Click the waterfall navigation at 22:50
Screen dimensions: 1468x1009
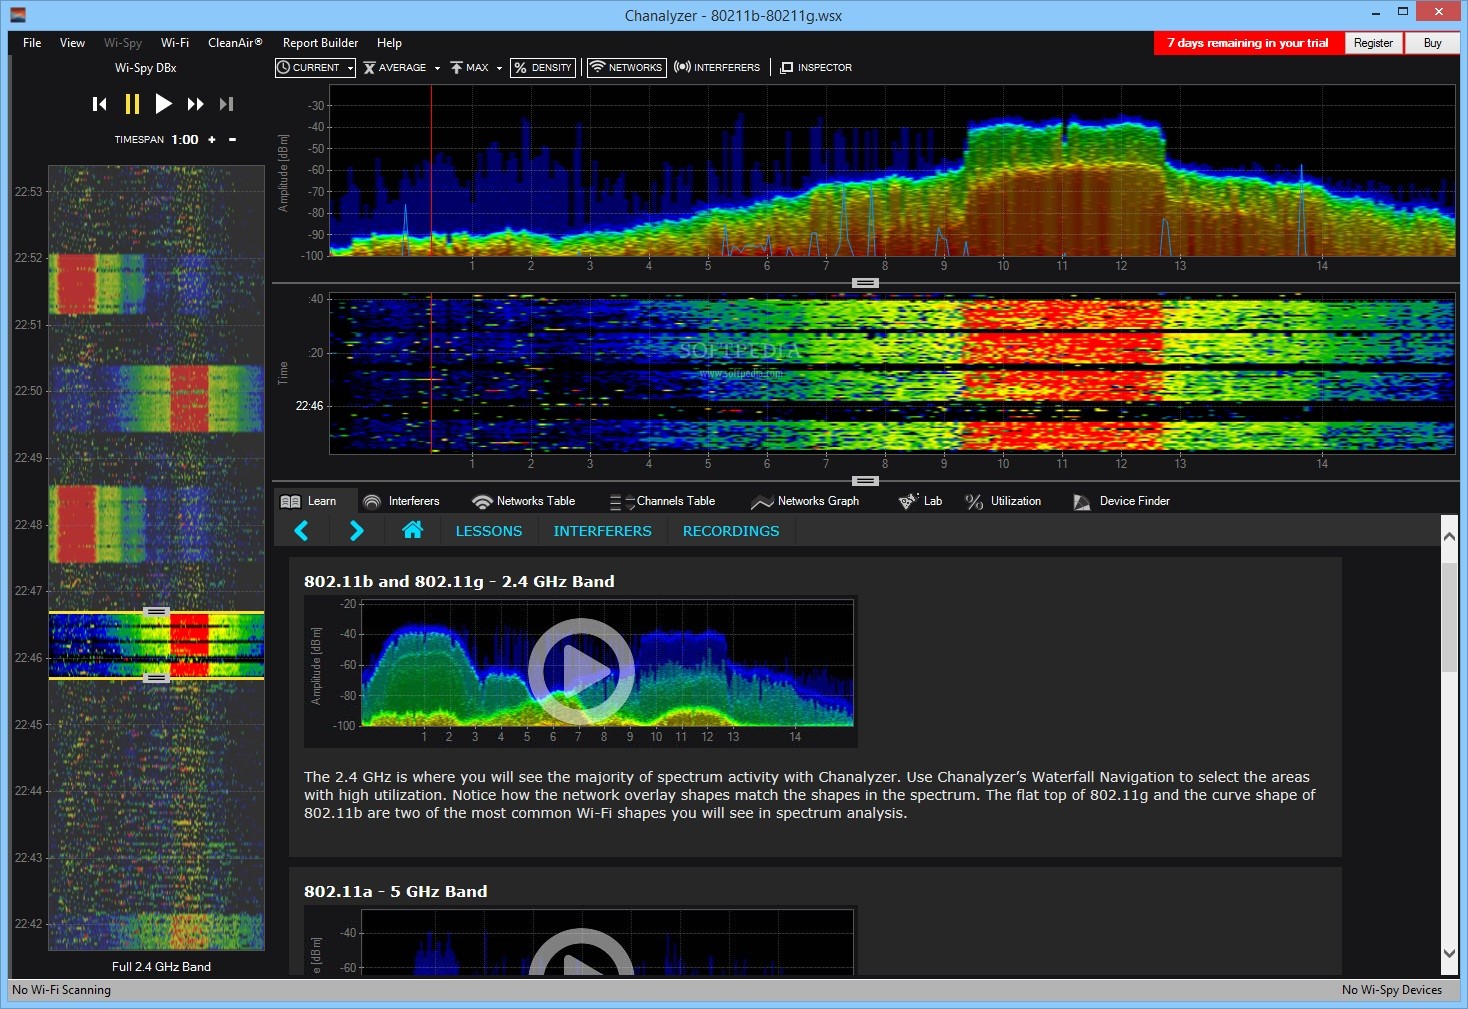(156, 391)
